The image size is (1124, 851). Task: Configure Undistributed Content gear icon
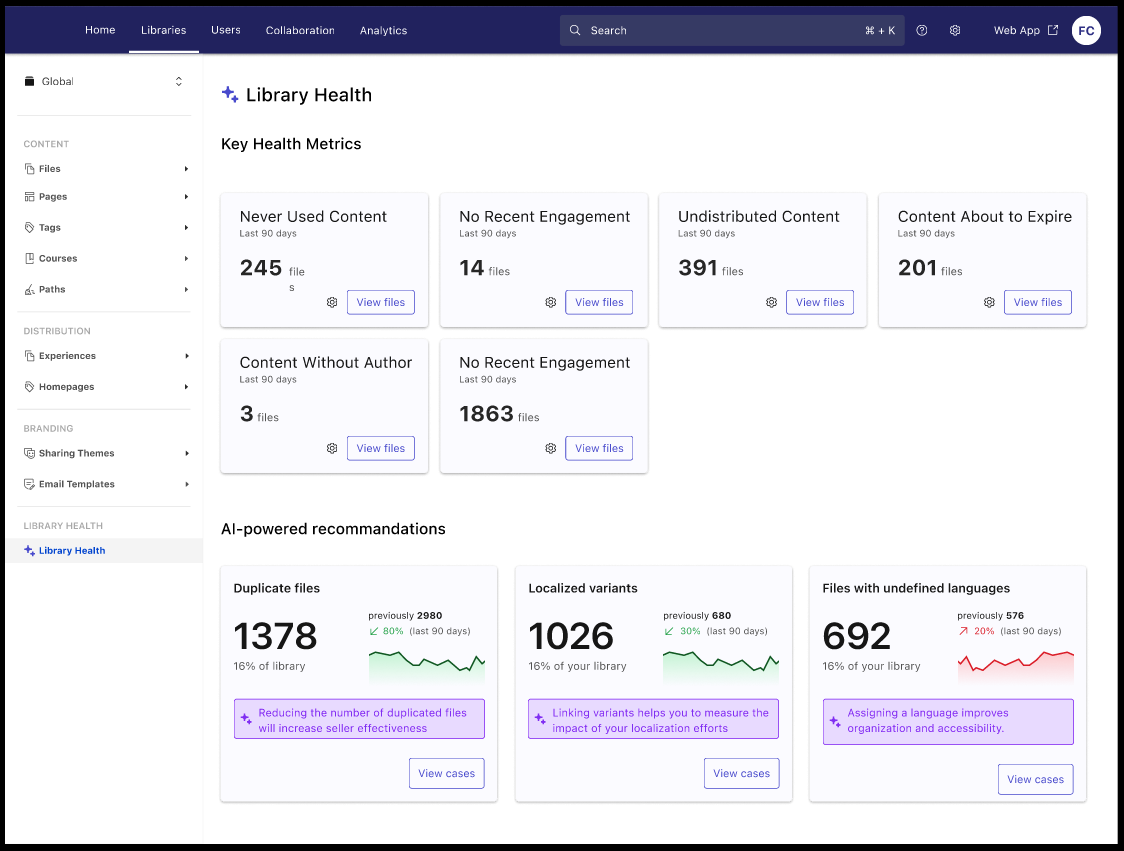[771, 303]
